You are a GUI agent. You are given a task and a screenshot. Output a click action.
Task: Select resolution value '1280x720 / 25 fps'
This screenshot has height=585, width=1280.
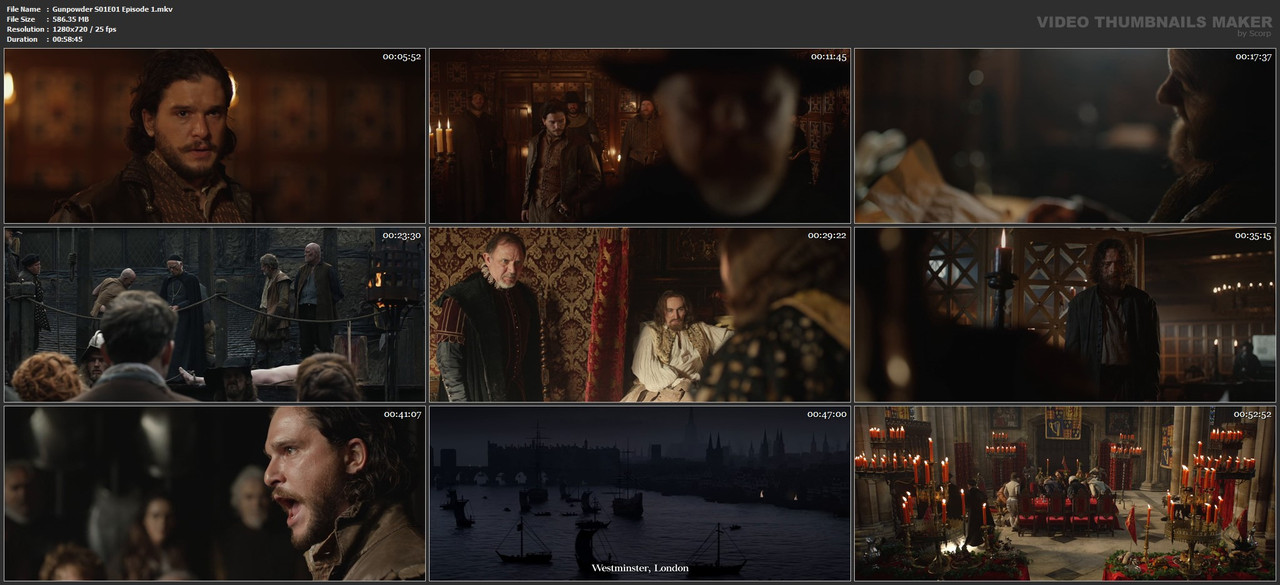(85, 29)
